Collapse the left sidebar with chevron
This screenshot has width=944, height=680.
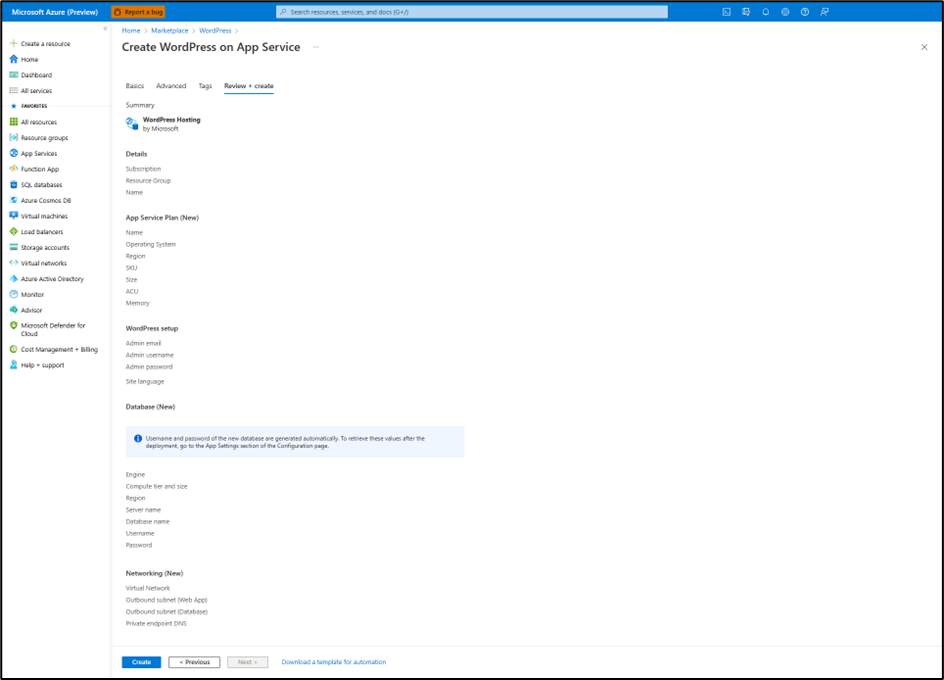[x=105, y=28]
